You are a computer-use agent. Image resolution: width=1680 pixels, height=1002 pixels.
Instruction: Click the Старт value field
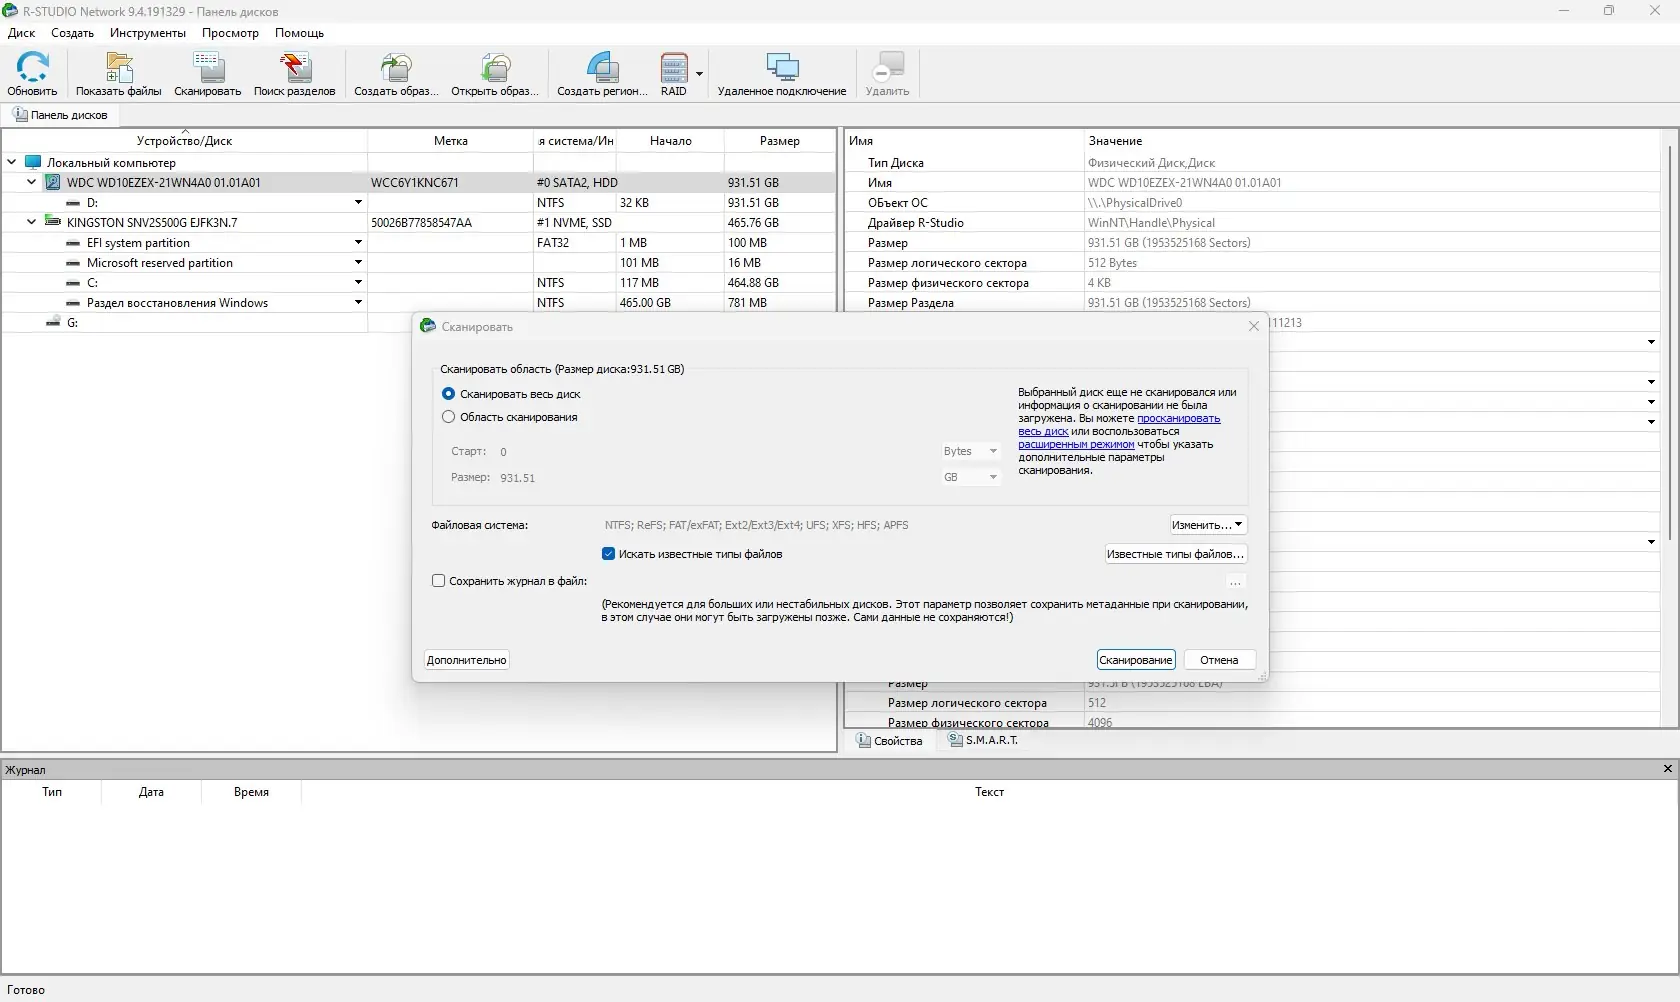pyautogui.click(x=715, y=451)
